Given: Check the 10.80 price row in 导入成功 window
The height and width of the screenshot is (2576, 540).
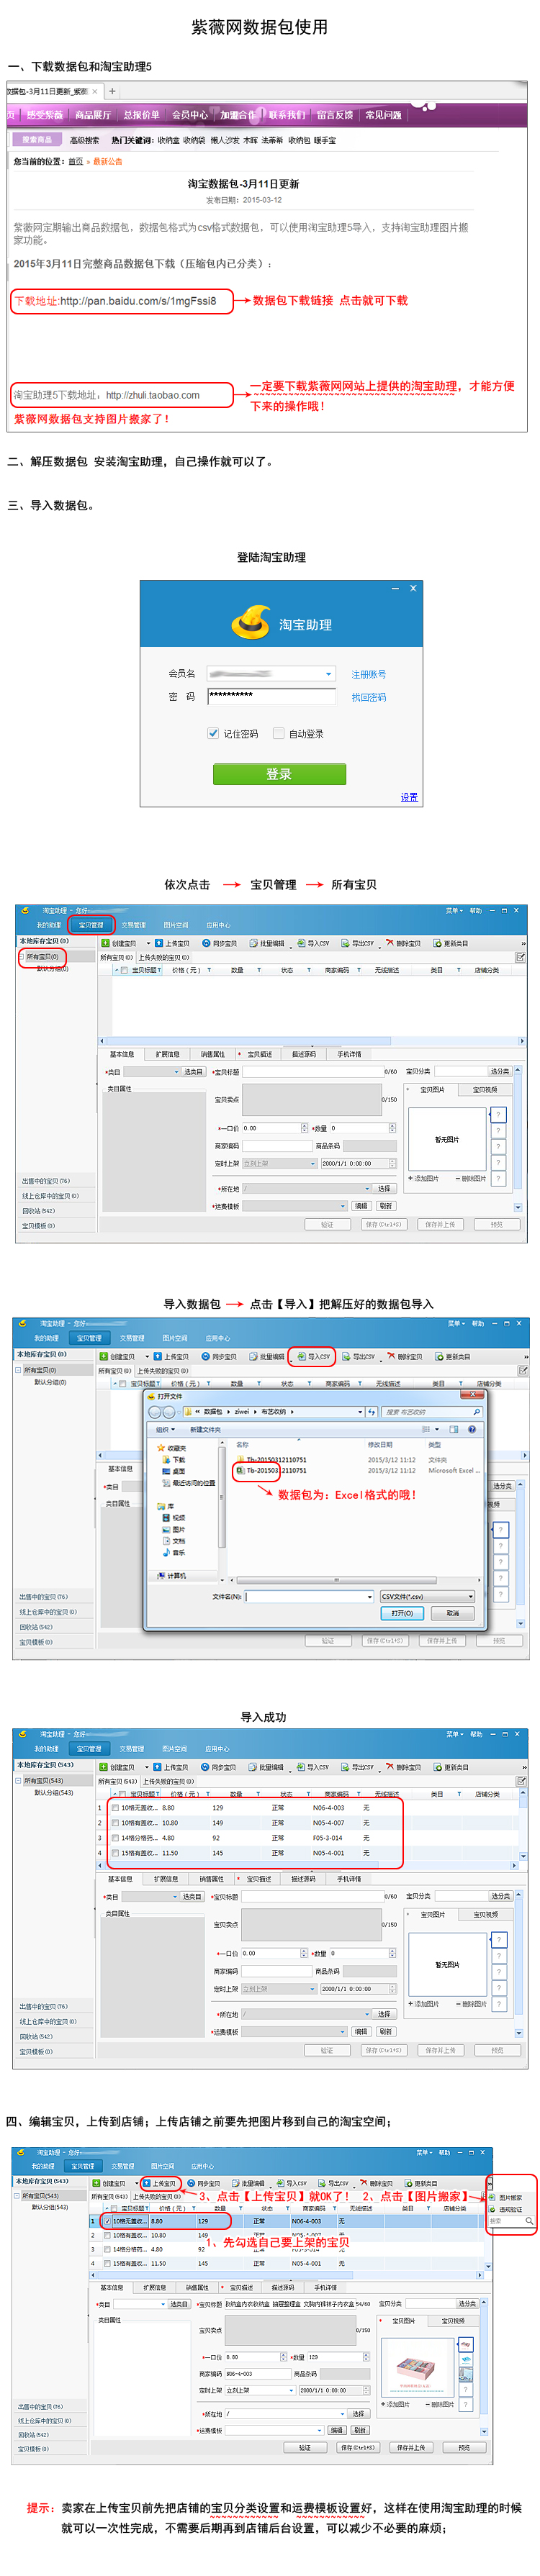Looking at the screenshot, I should click(x=115, y=1822).
